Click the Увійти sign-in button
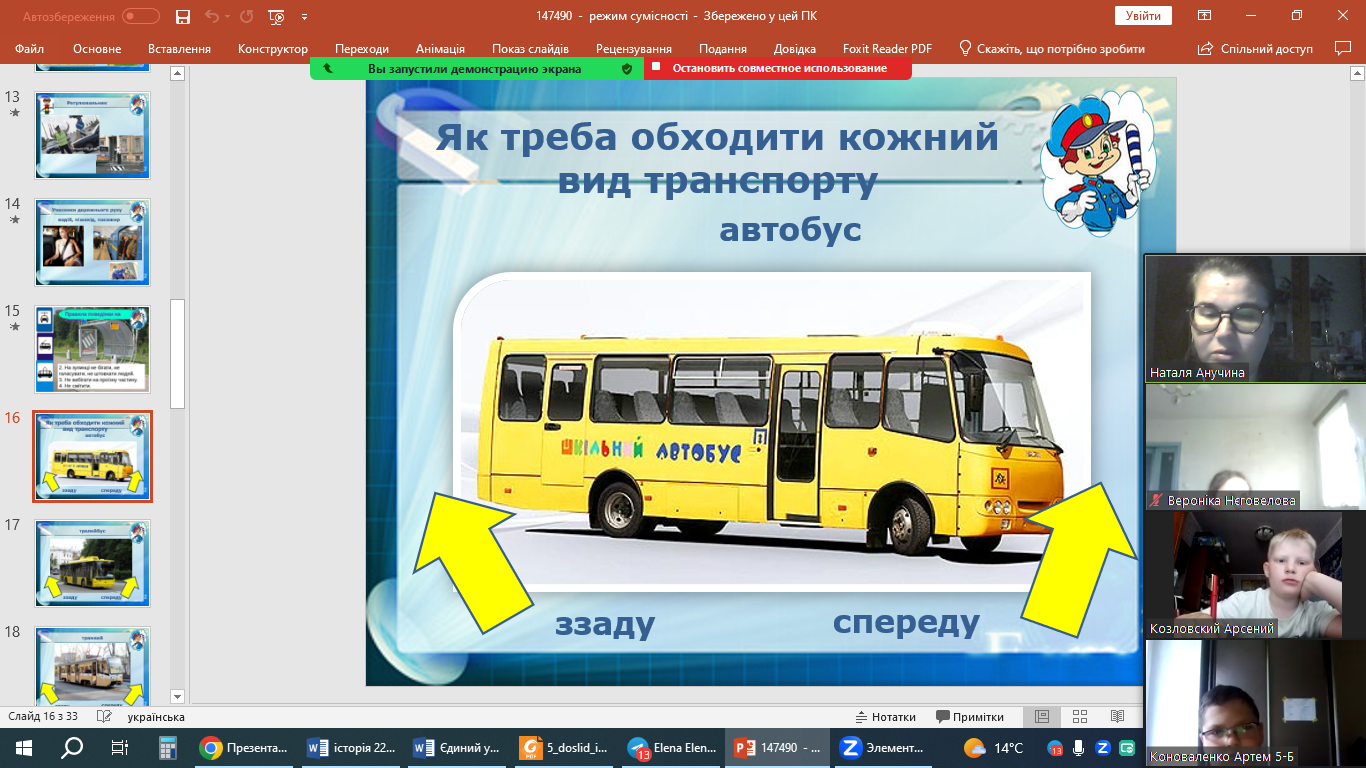Image resolution: width=1366 pixels, height=768 pixels. (1143, 16)
